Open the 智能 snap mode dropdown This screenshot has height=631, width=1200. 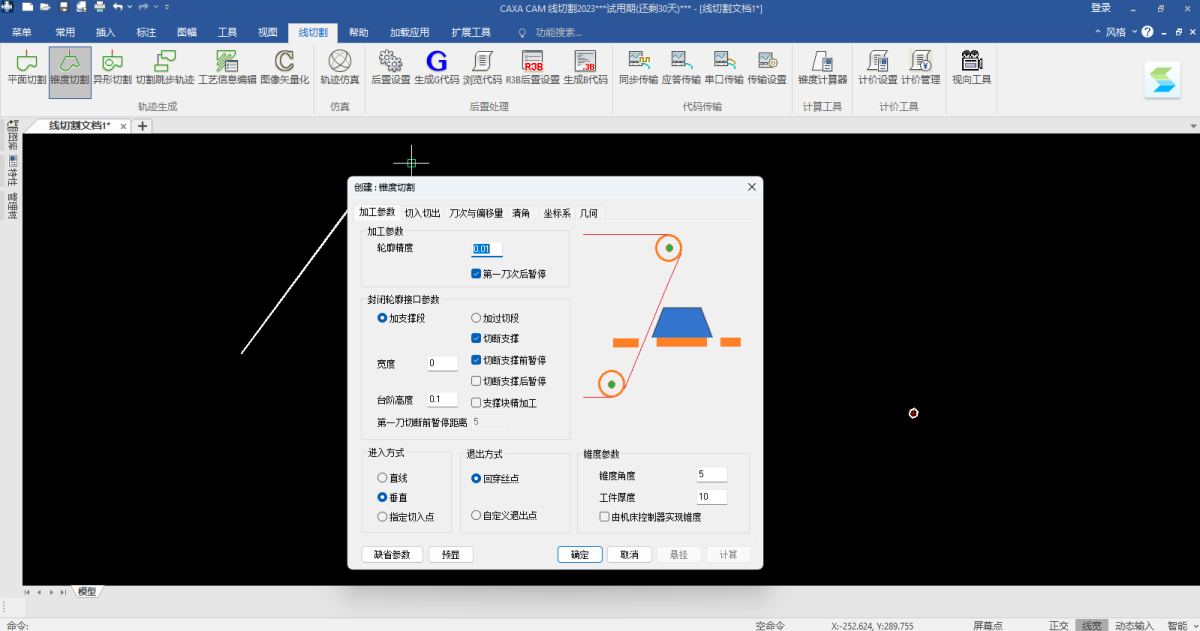[1175, 625]
